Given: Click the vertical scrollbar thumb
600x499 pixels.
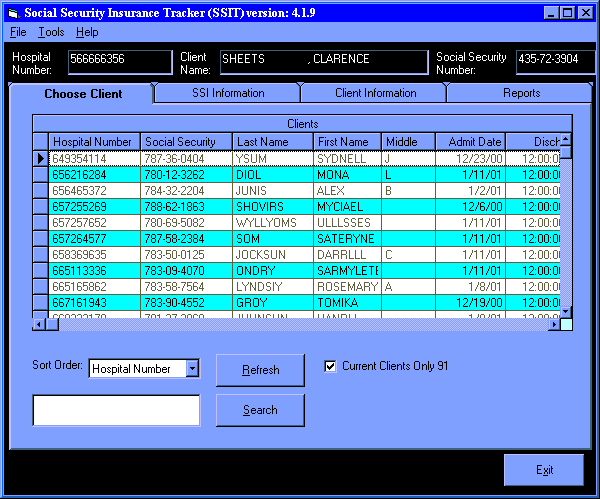Looking at the screenshot, I should (566, 152).
